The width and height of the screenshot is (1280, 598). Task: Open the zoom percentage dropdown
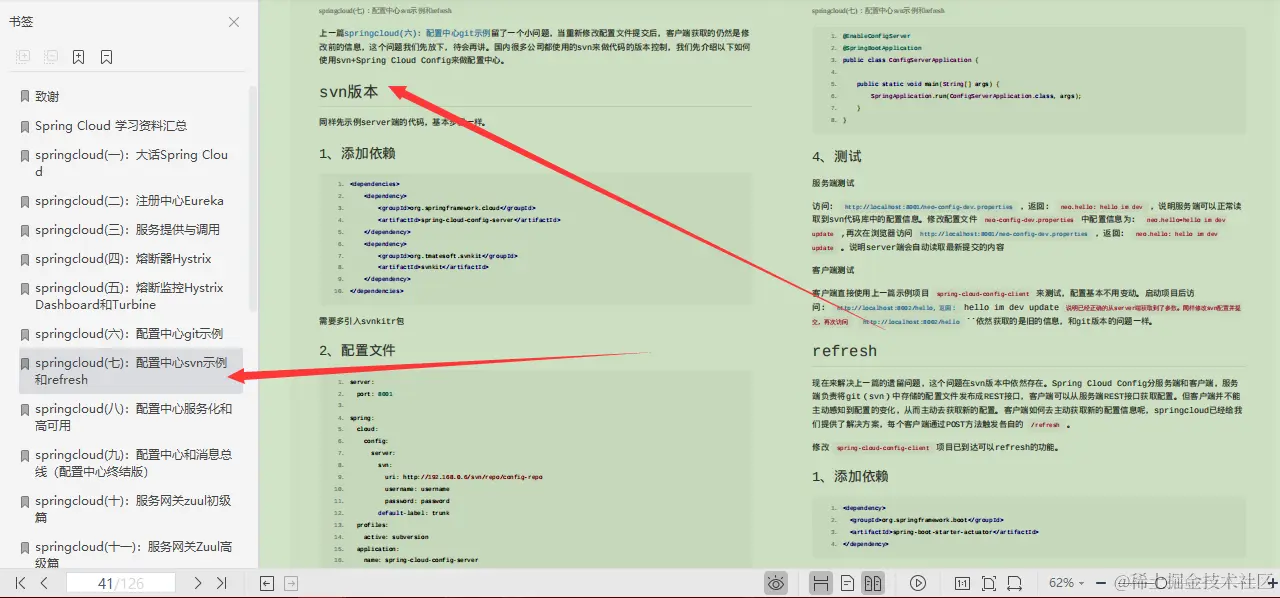coord(1070,582)
